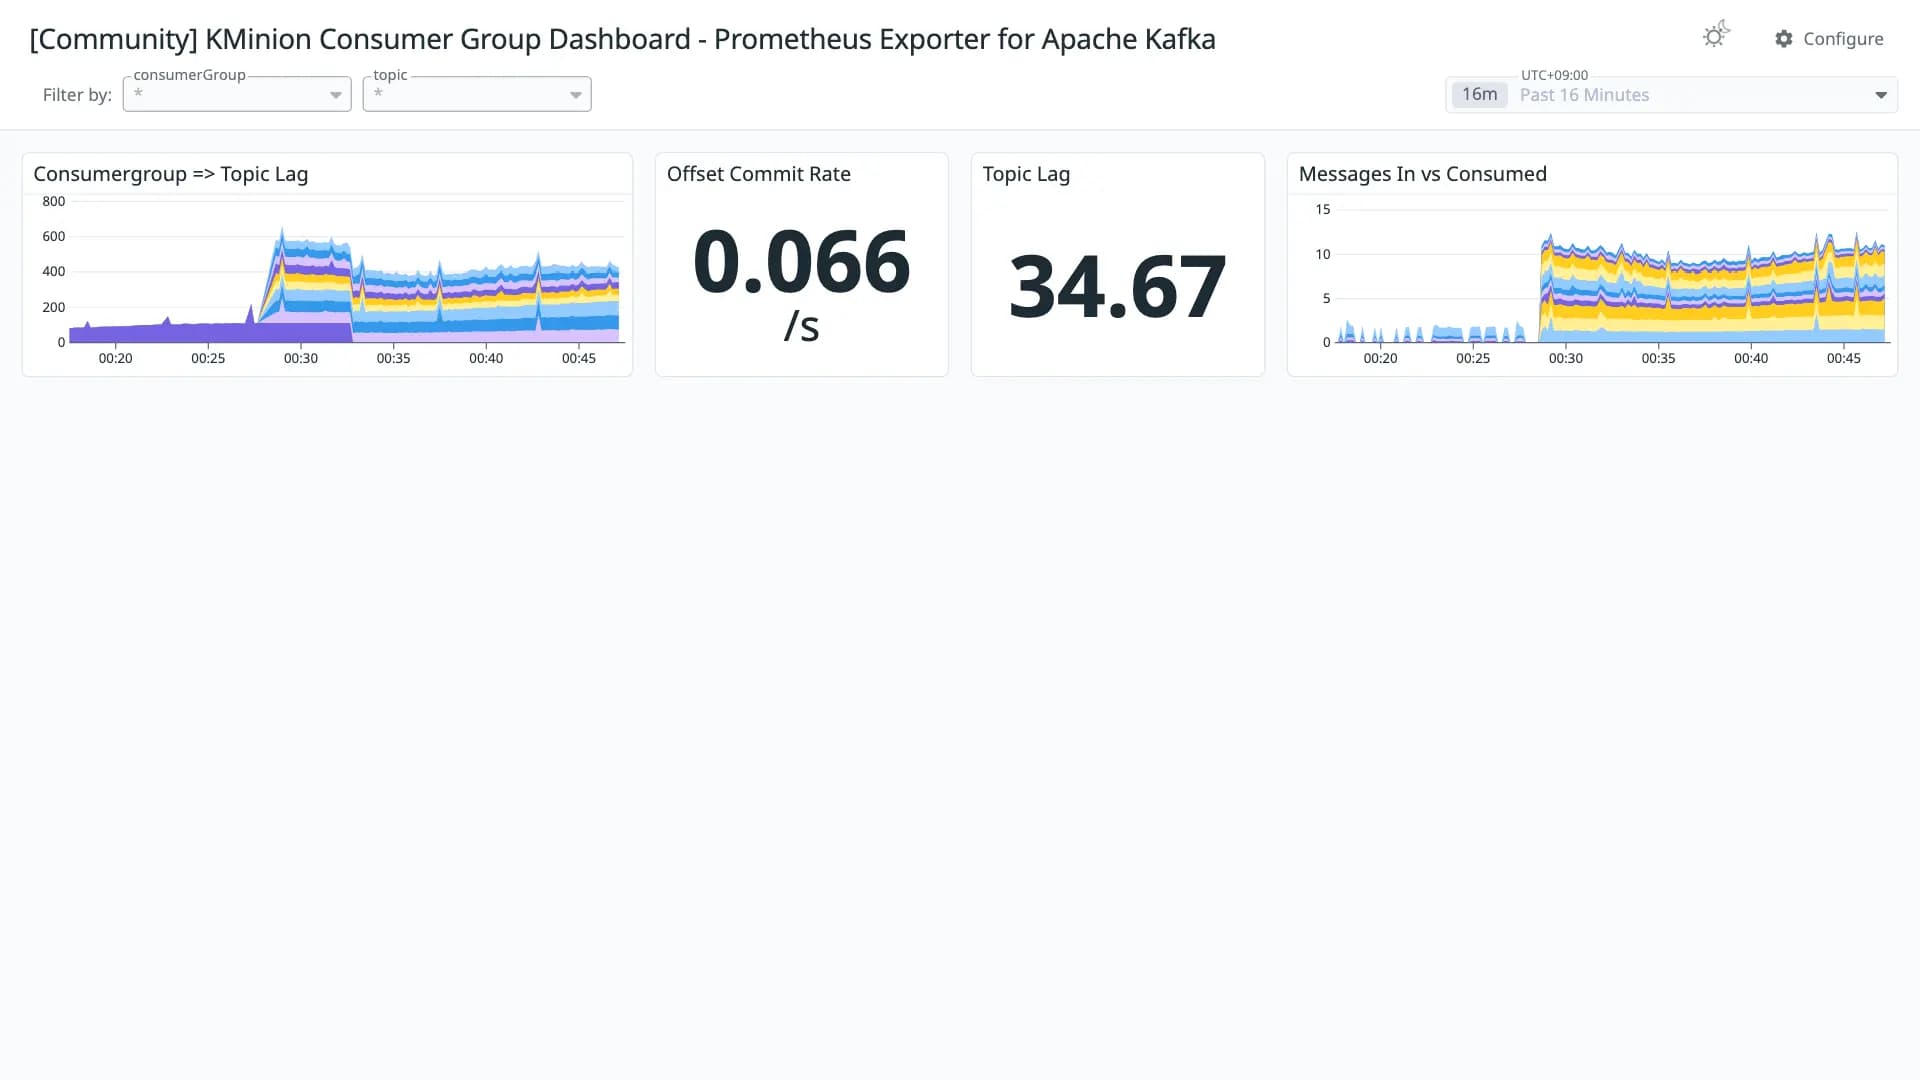Click the time range dropdown arrow

click(1880, 95)
